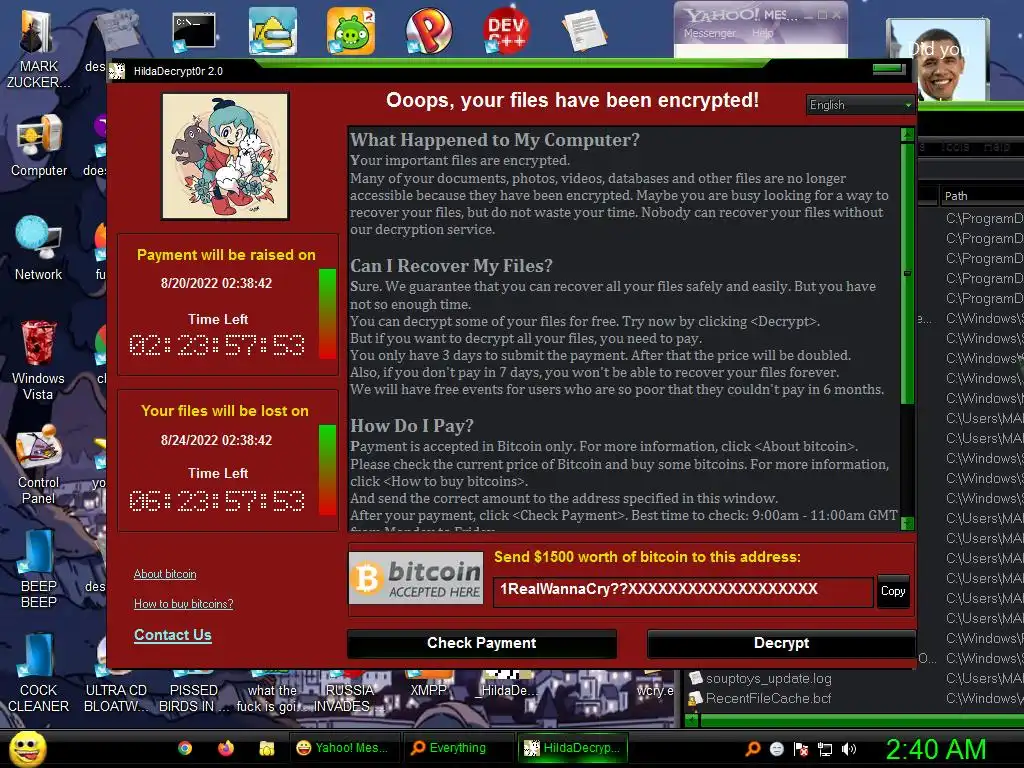This screenshot has width=1024, height=768.
Task: Open Help menu in Yahoo Messenger window
Action: pos(762,33)
